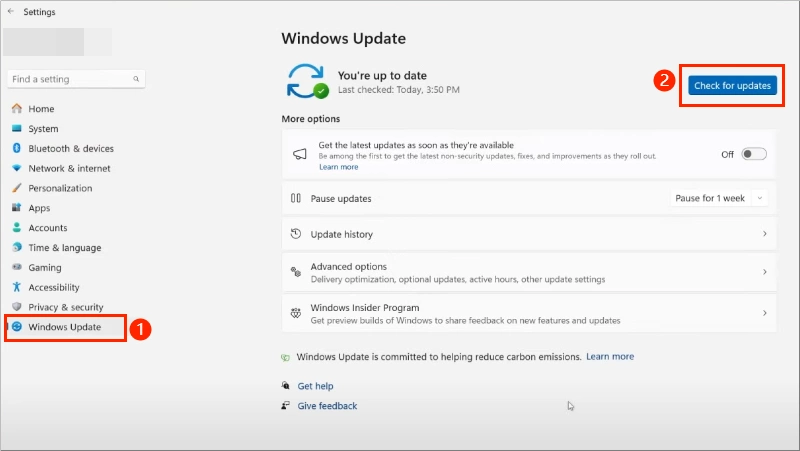Click the Get help icon
800x451 pixels.
[x=286, y=385]
